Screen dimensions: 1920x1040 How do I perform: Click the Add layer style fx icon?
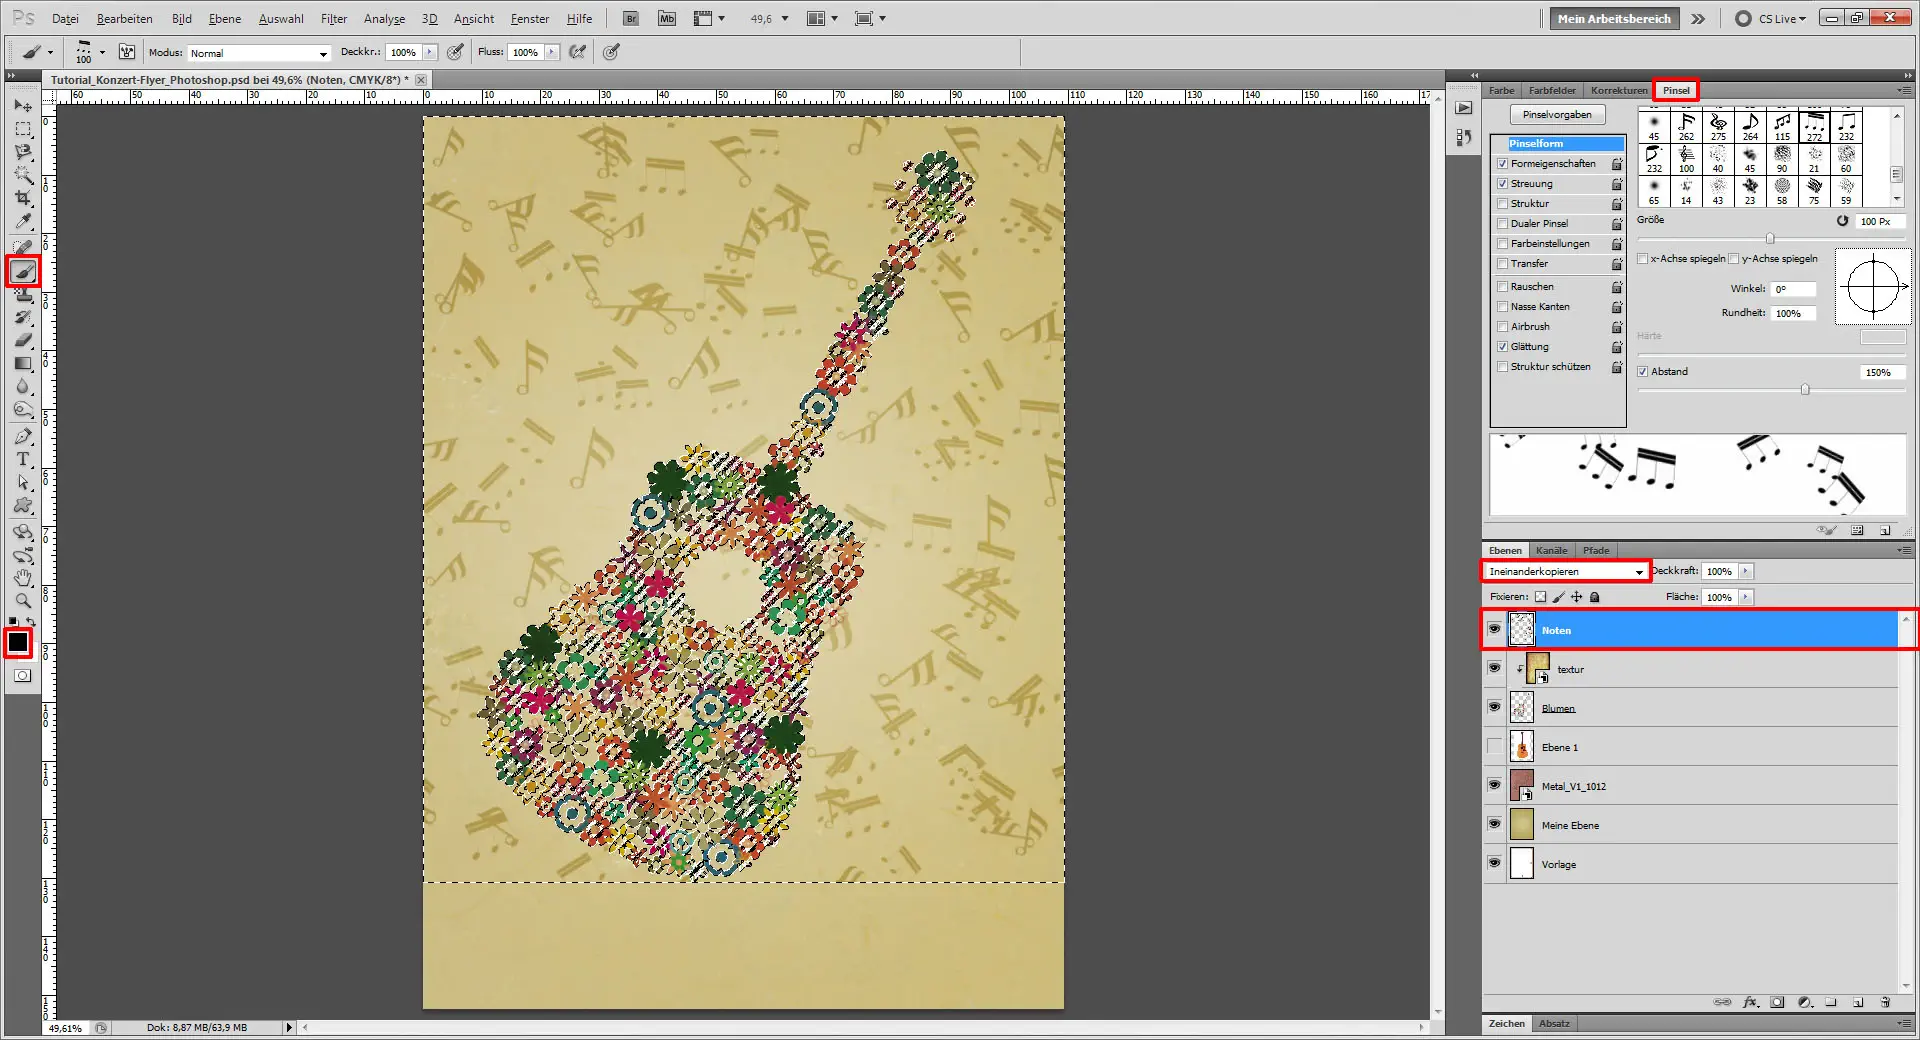coord(1750,1002)
